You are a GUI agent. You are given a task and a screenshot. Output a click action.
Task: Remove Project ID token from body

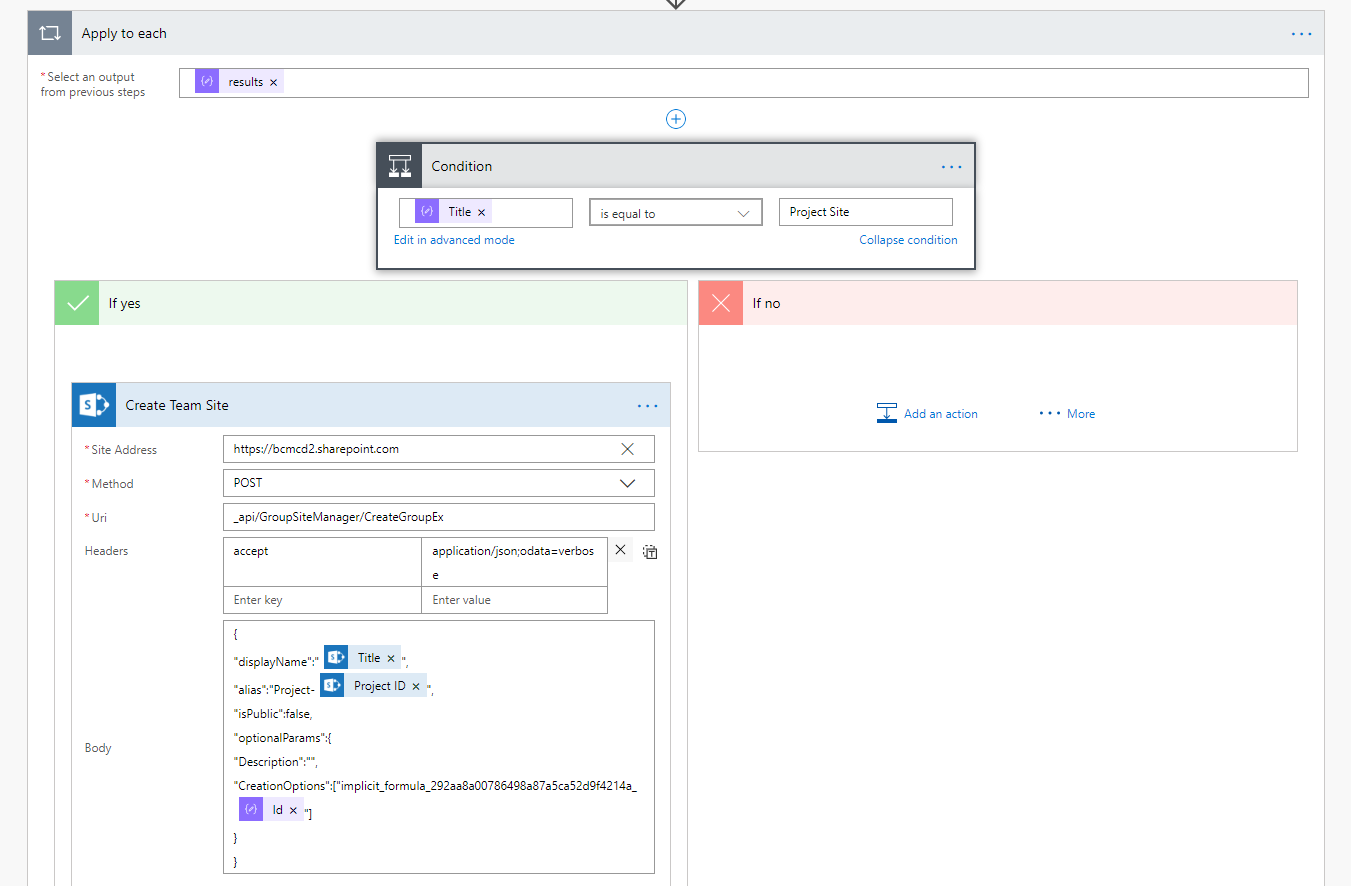(416, 687)
